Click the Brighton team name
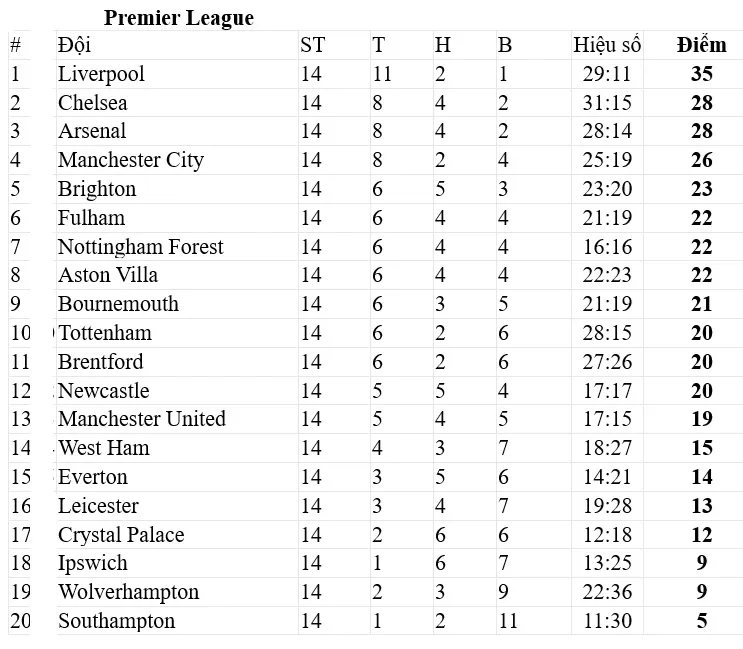This screenshot has height=649, width=743. (96, 189)
